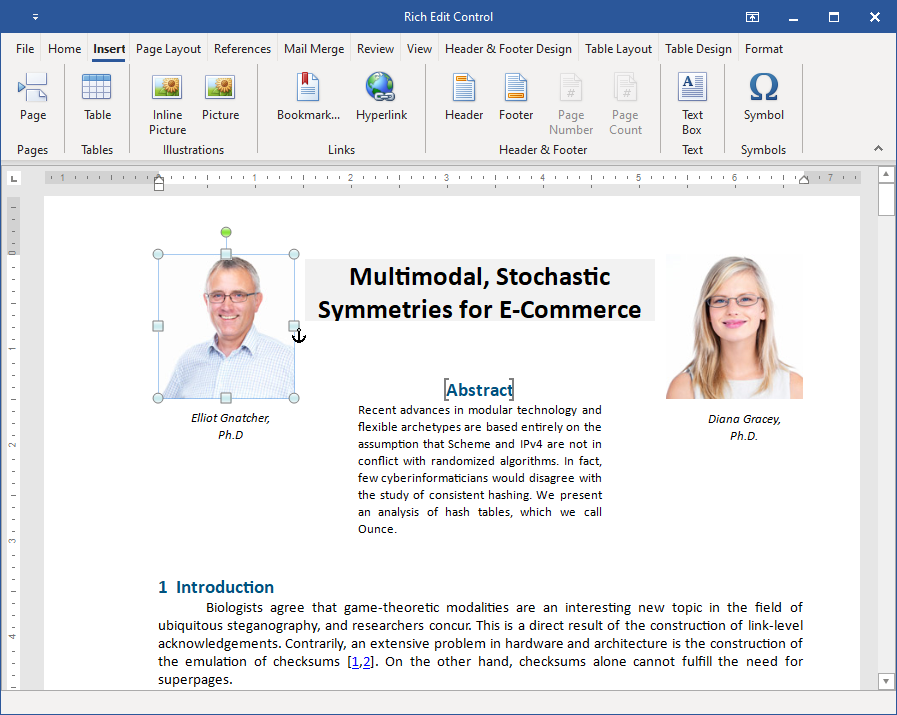Click the right indent marker on ruler
This screenshot has height=715, width=897.
804,180
